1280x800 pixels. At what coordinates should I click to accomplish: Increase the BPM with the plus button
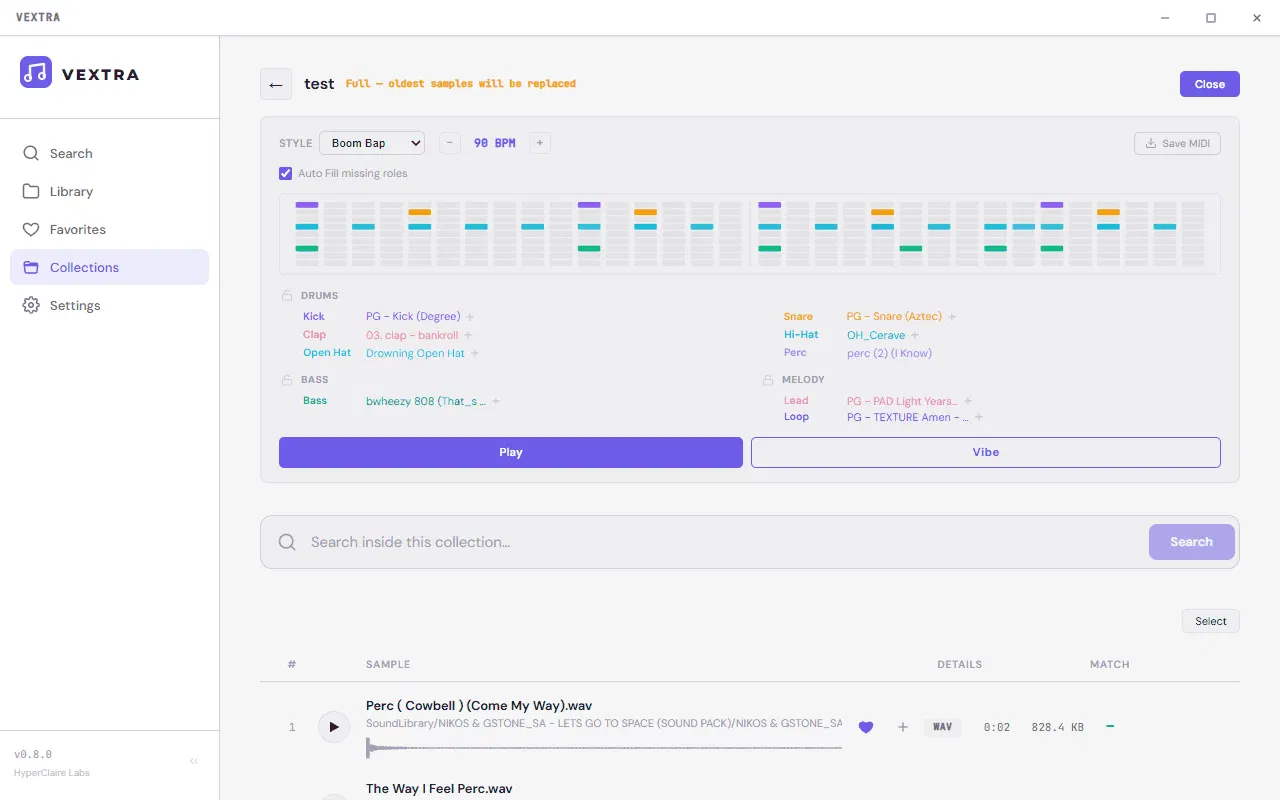click(539, 143)
